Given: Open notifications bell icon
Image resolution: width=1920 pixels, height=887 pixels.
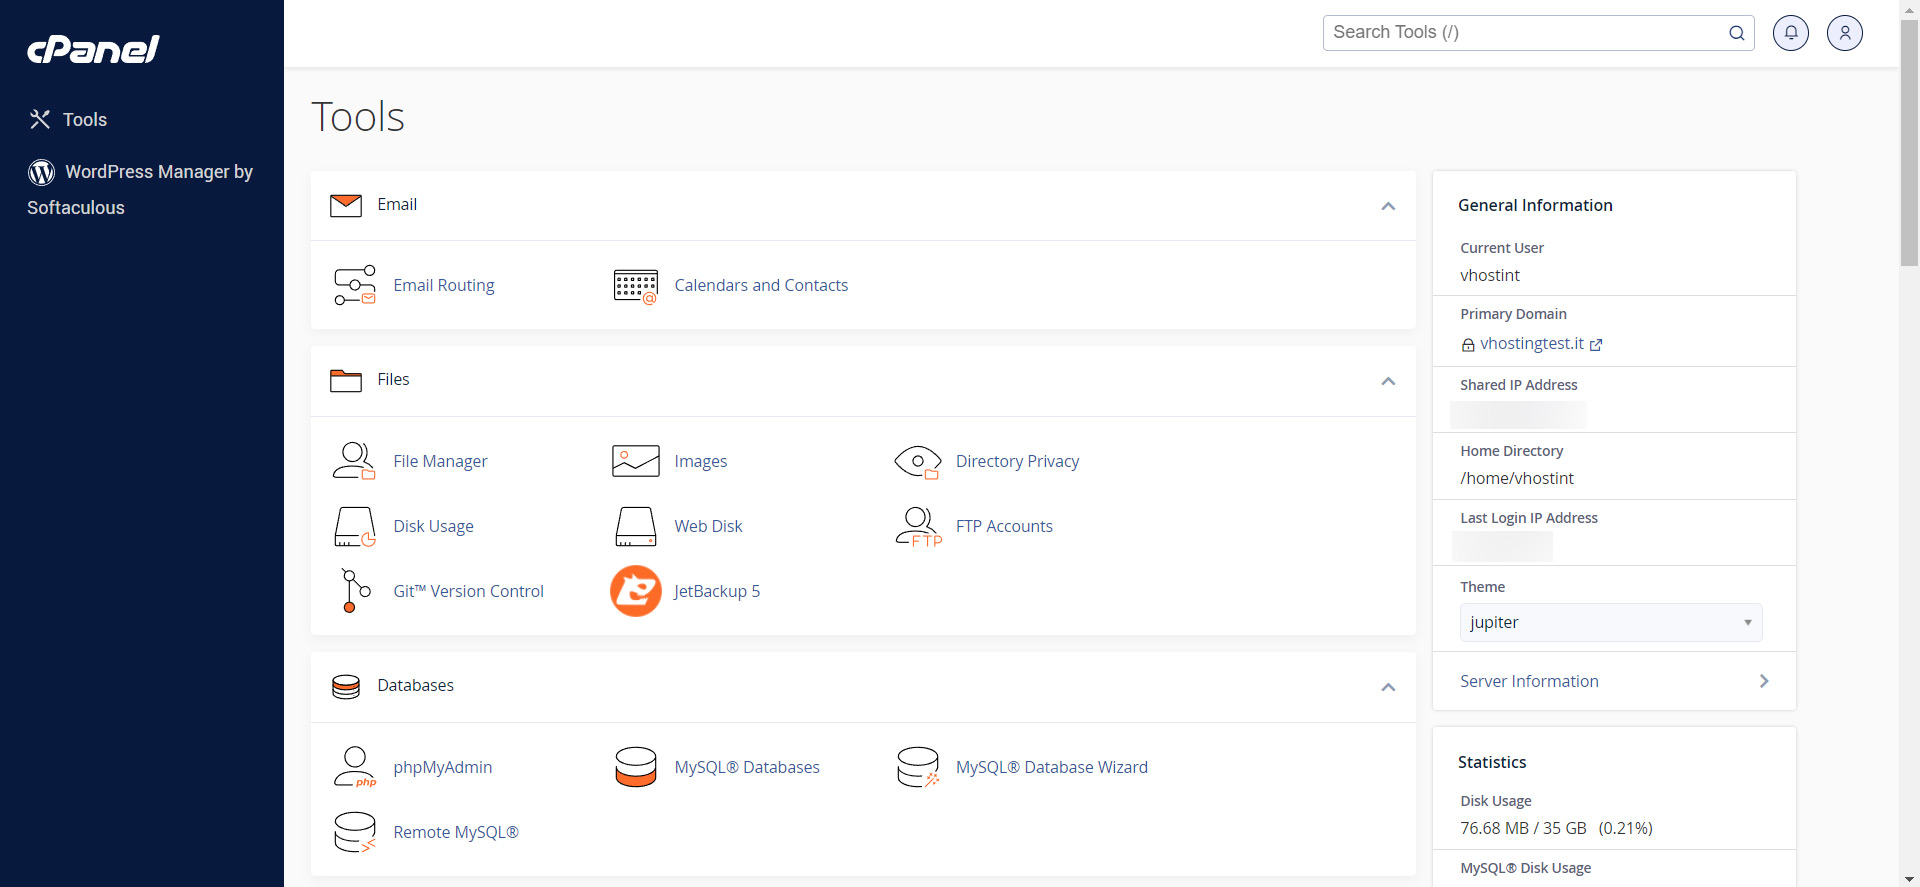Looking at the screenshot, I should [x=1791, y=33].
